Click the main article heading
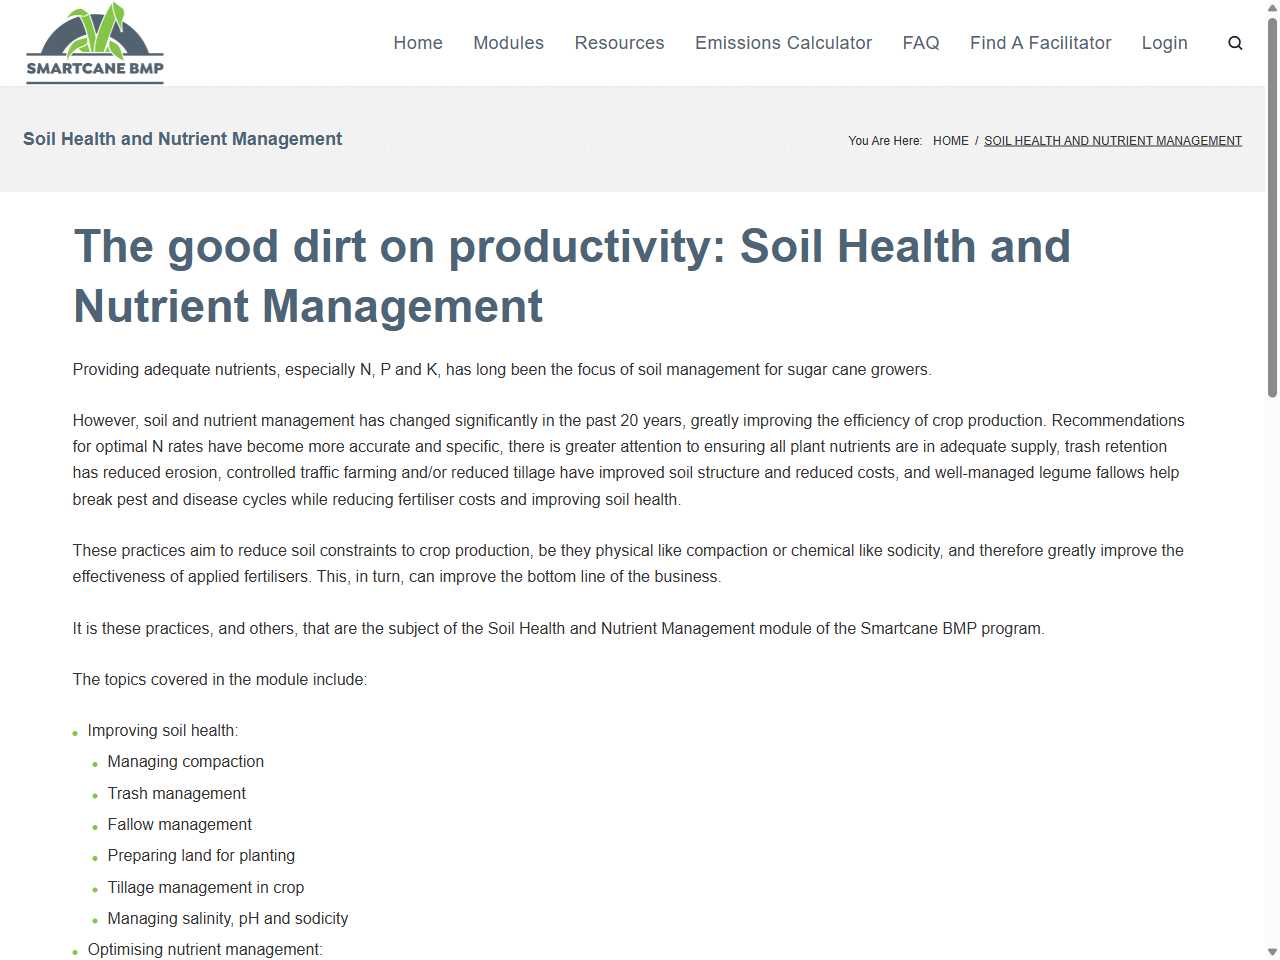1280x960 pixels. 571,276
